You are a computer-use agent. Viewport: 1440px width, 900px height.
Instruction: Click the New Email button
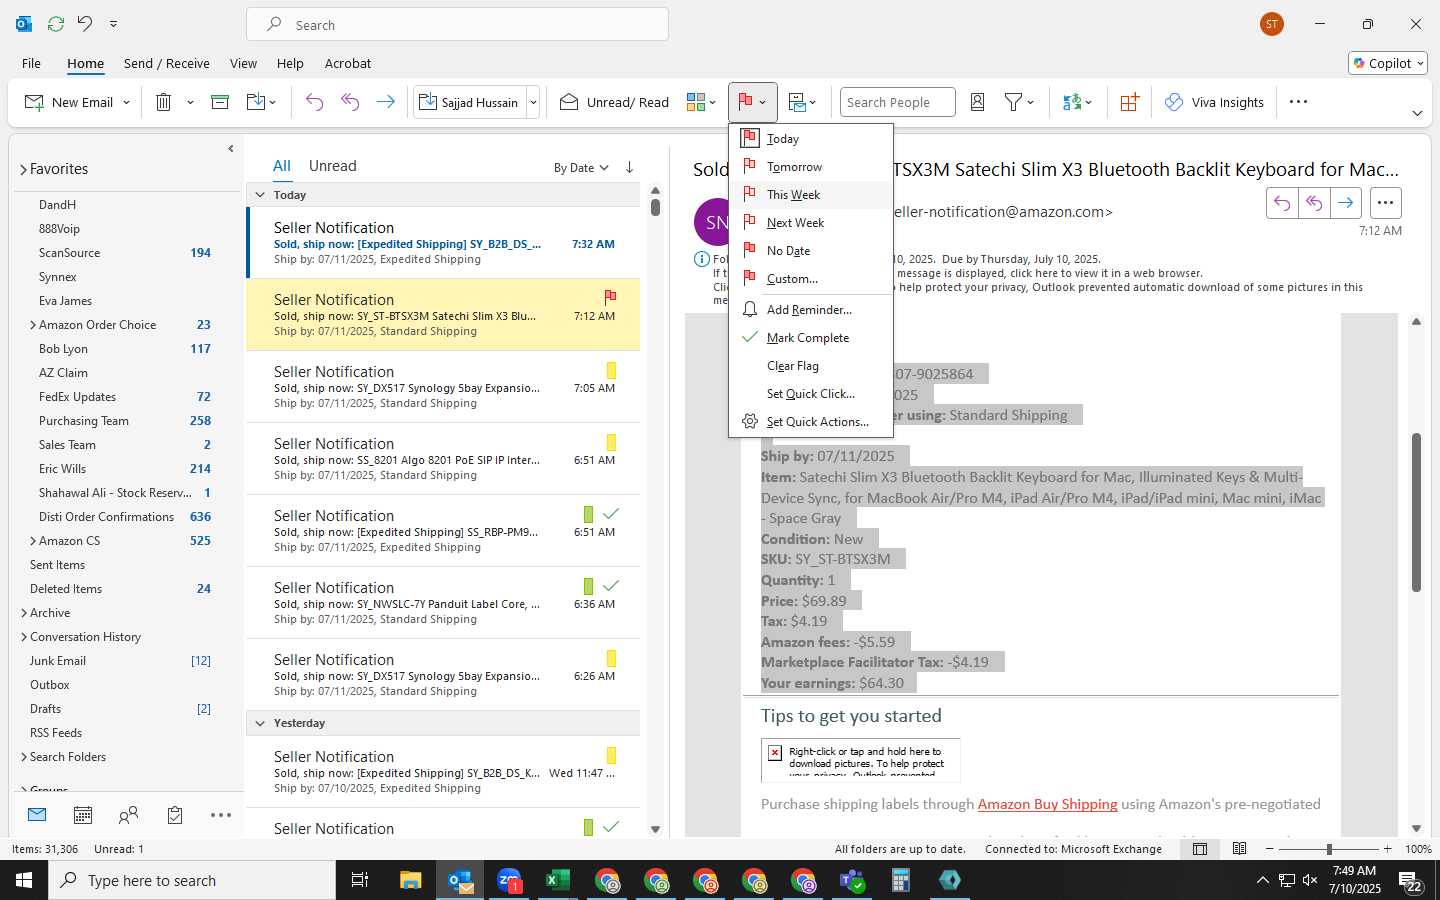pos(69,102)
